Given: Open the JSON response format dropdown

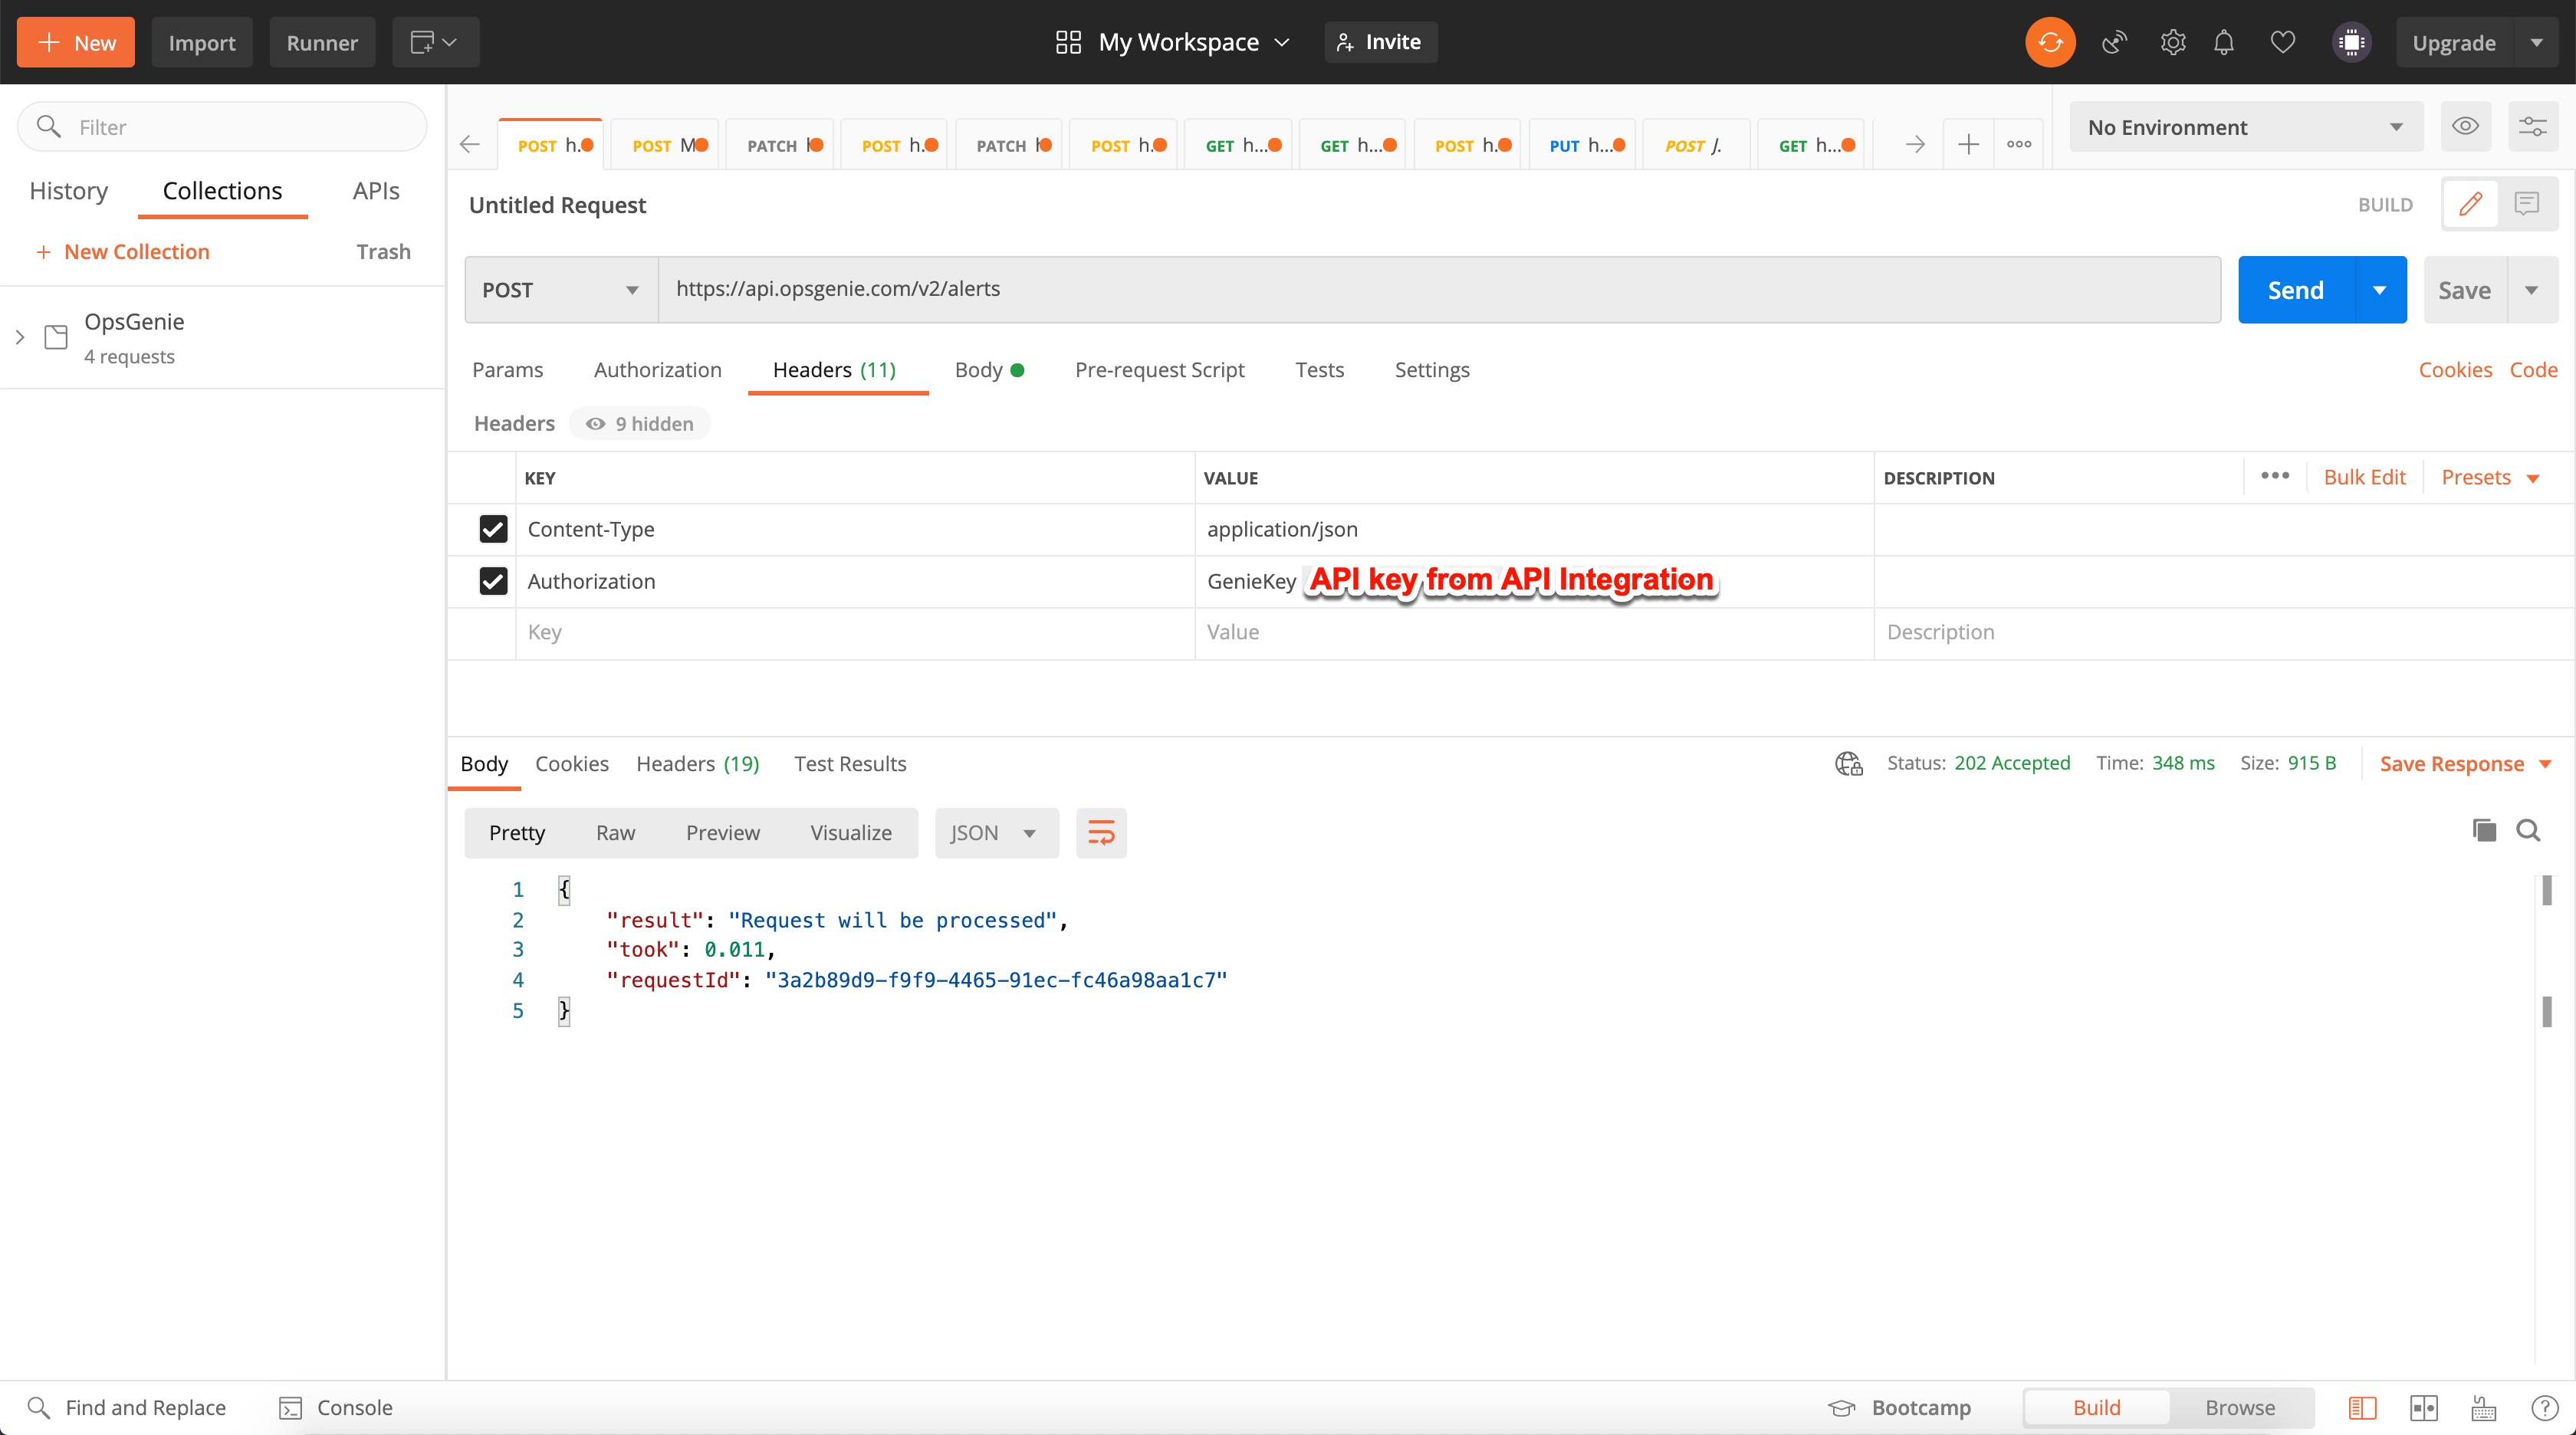Looking at the screenshot, I should pyautogui.click(x=995, y=832).
